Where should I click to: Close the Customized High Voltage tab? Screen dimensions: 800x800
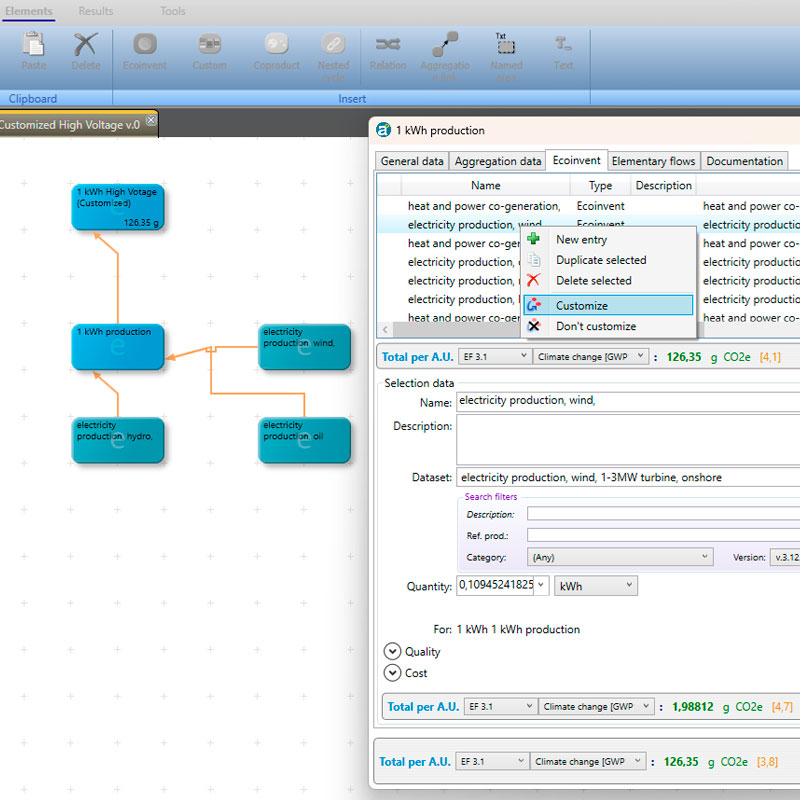(x=151, y=121)
